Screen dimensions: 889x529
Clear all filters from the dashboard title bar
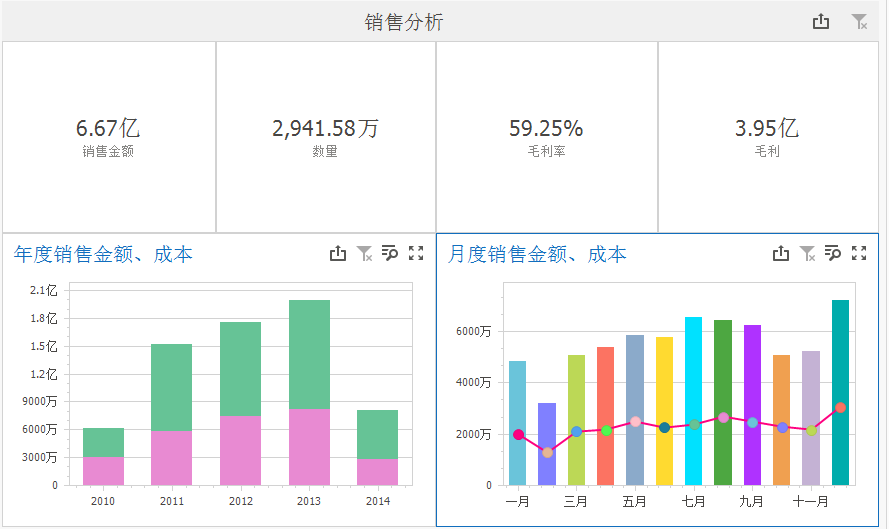[859, 21]
